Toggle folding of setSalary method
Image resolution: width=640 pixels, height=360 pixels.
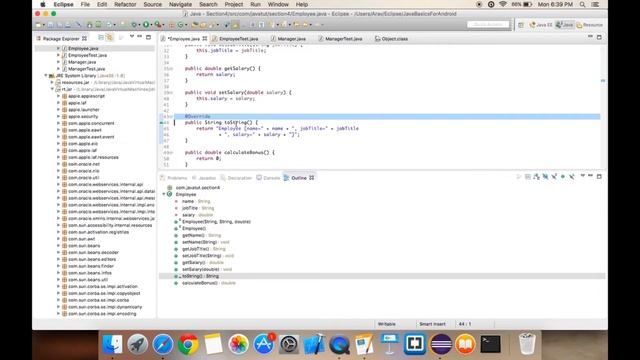(x=171, y=93)
